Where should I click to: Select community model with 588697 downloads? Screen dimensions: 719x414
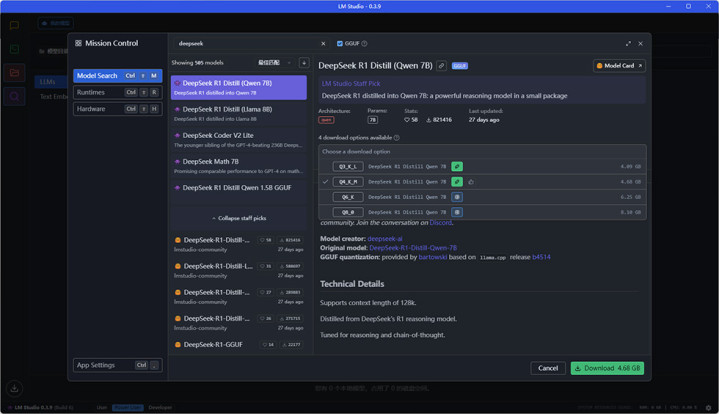point(239,270)
